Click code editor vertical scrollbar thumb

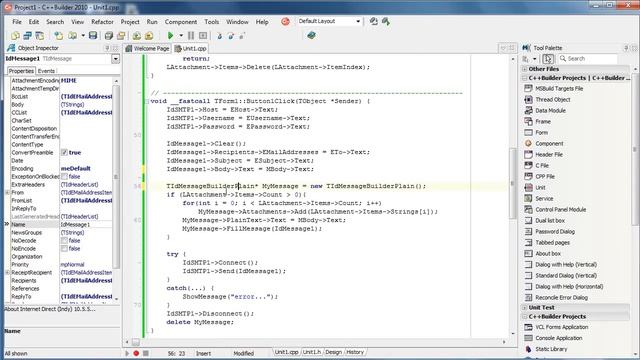[x=513, y=184]
